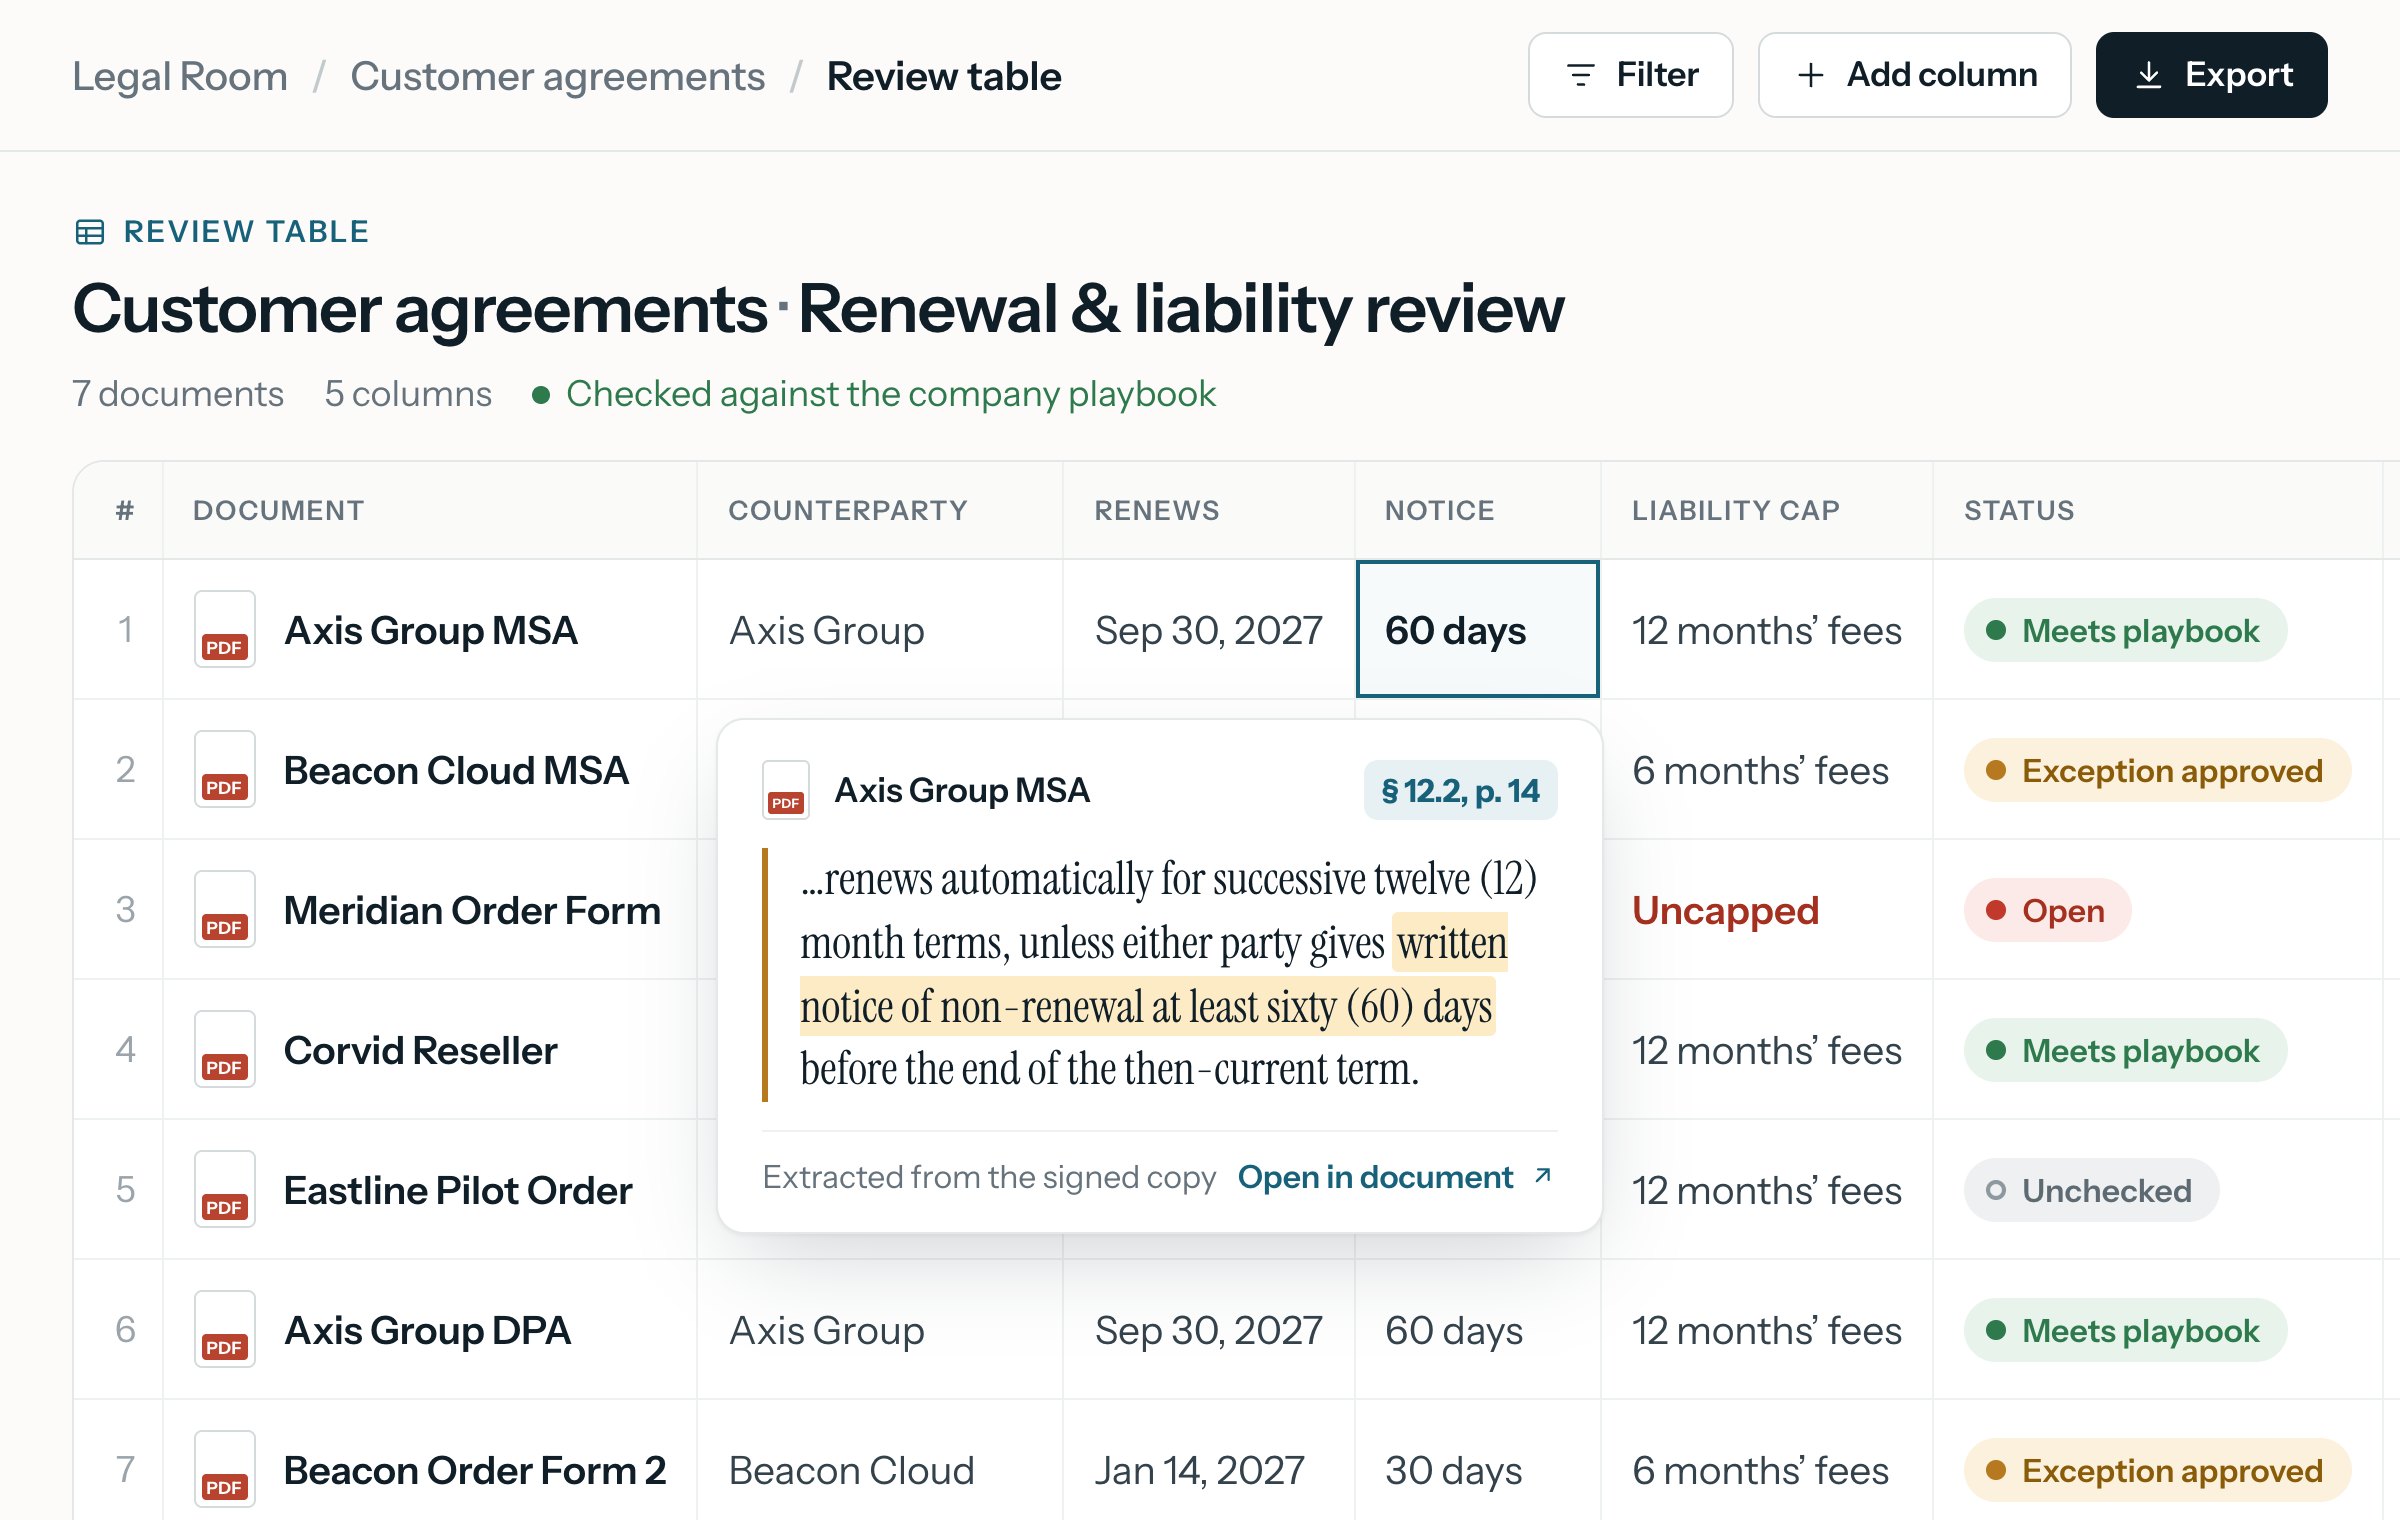The width and height of the screenshot is (2400, 1520).
Task: Export the review table
Action: (x=2212, y=75)
